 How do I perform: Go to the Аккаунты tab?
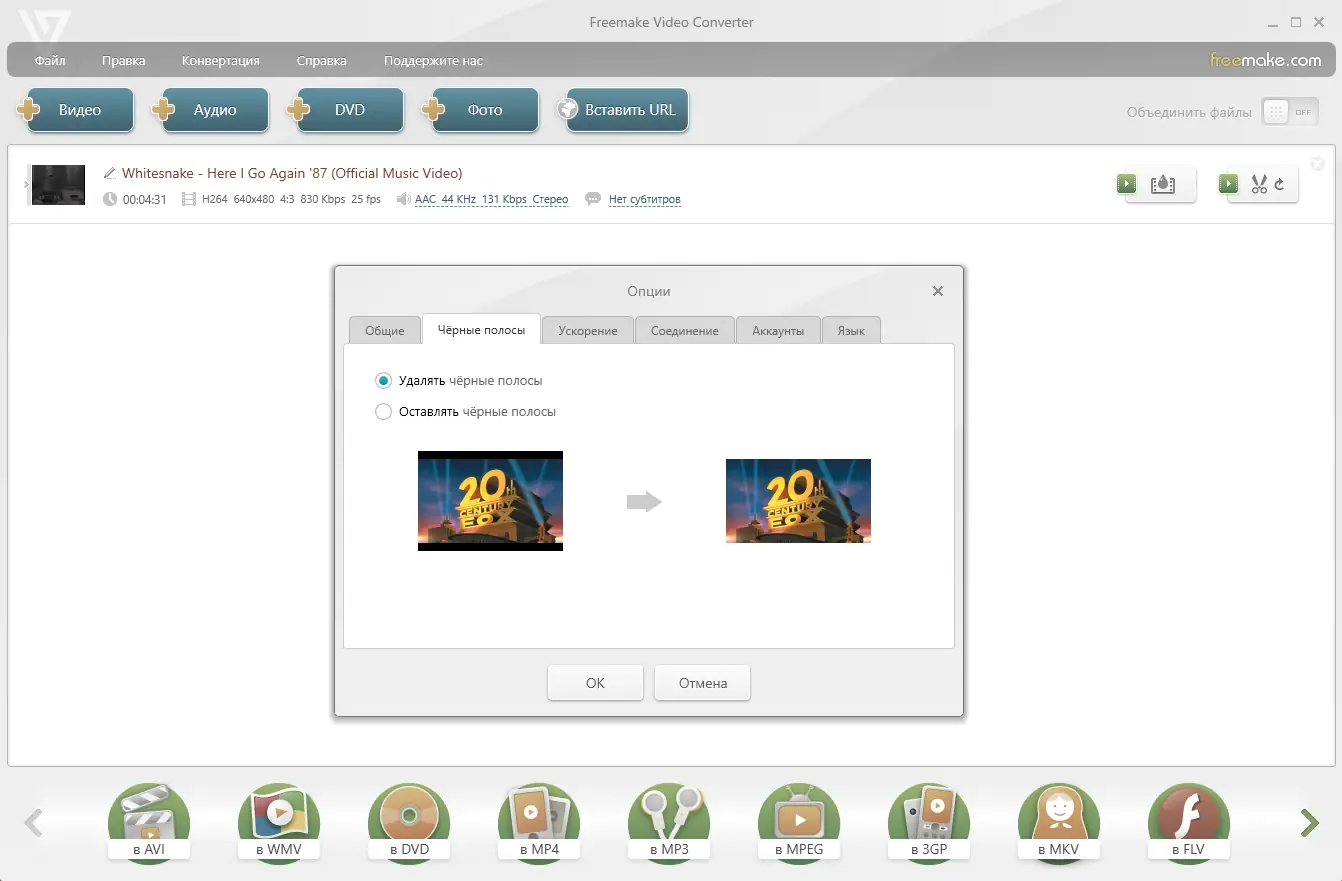[778, 330]
